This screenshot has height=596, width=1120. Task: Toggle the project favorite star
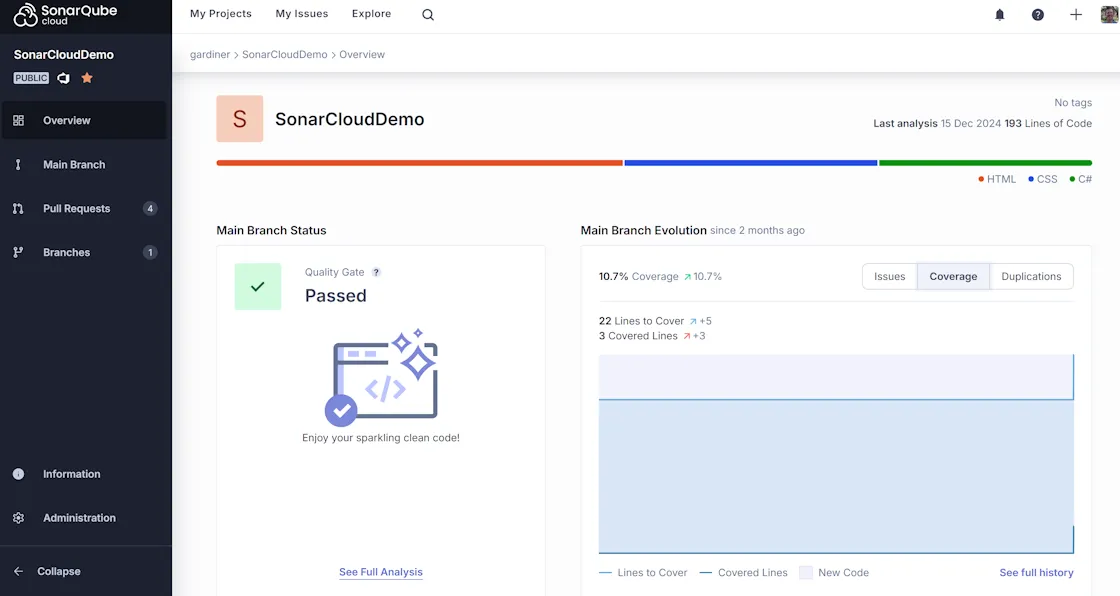86,77
